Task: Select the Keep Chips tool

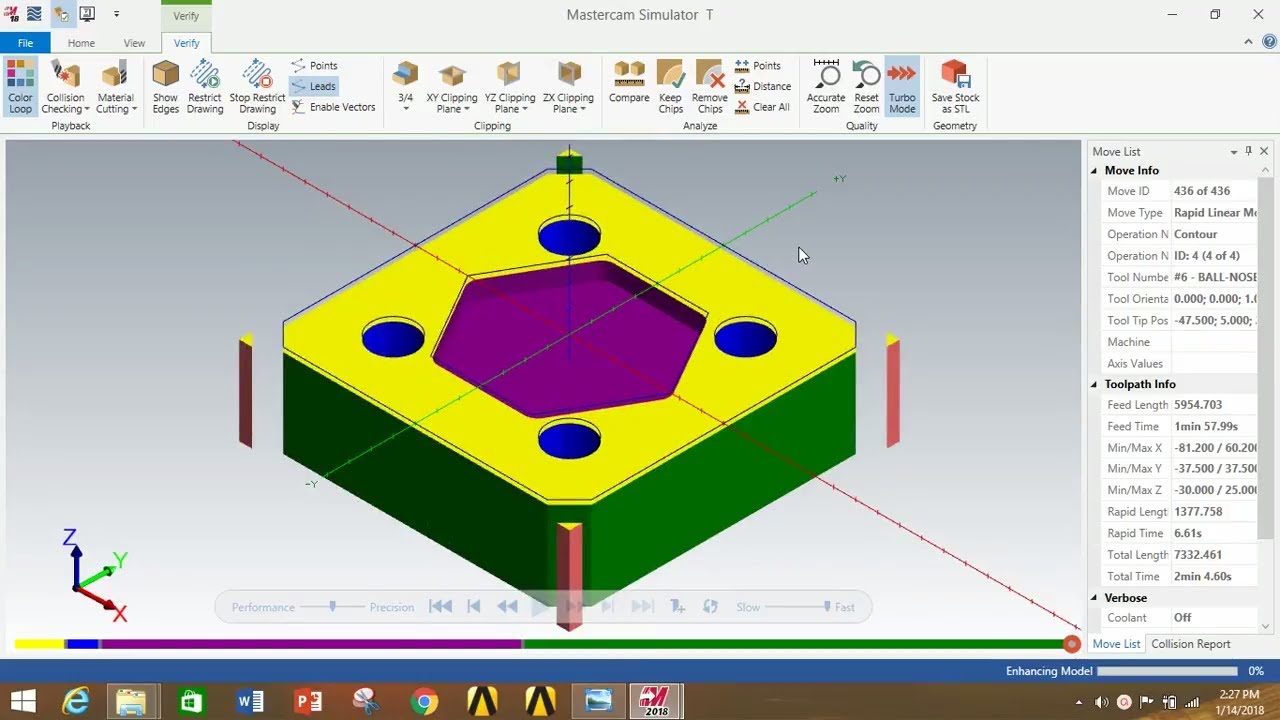Action: [x=670, y=87]
